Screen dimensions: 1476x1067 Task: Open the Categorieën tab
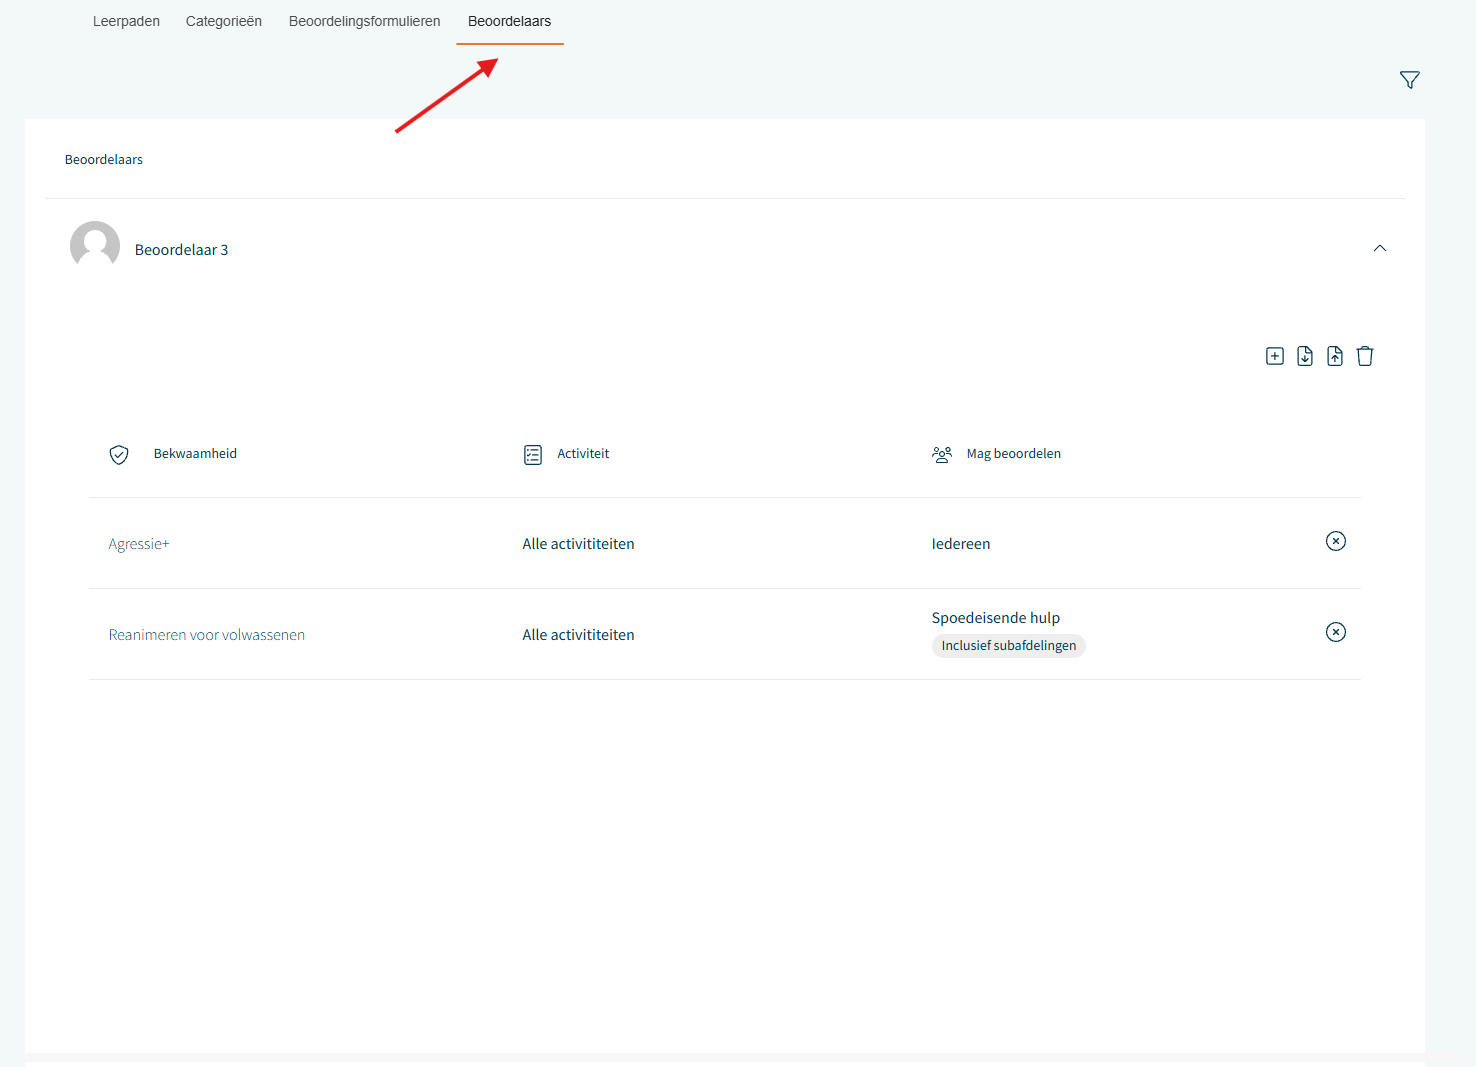(224, 21)
